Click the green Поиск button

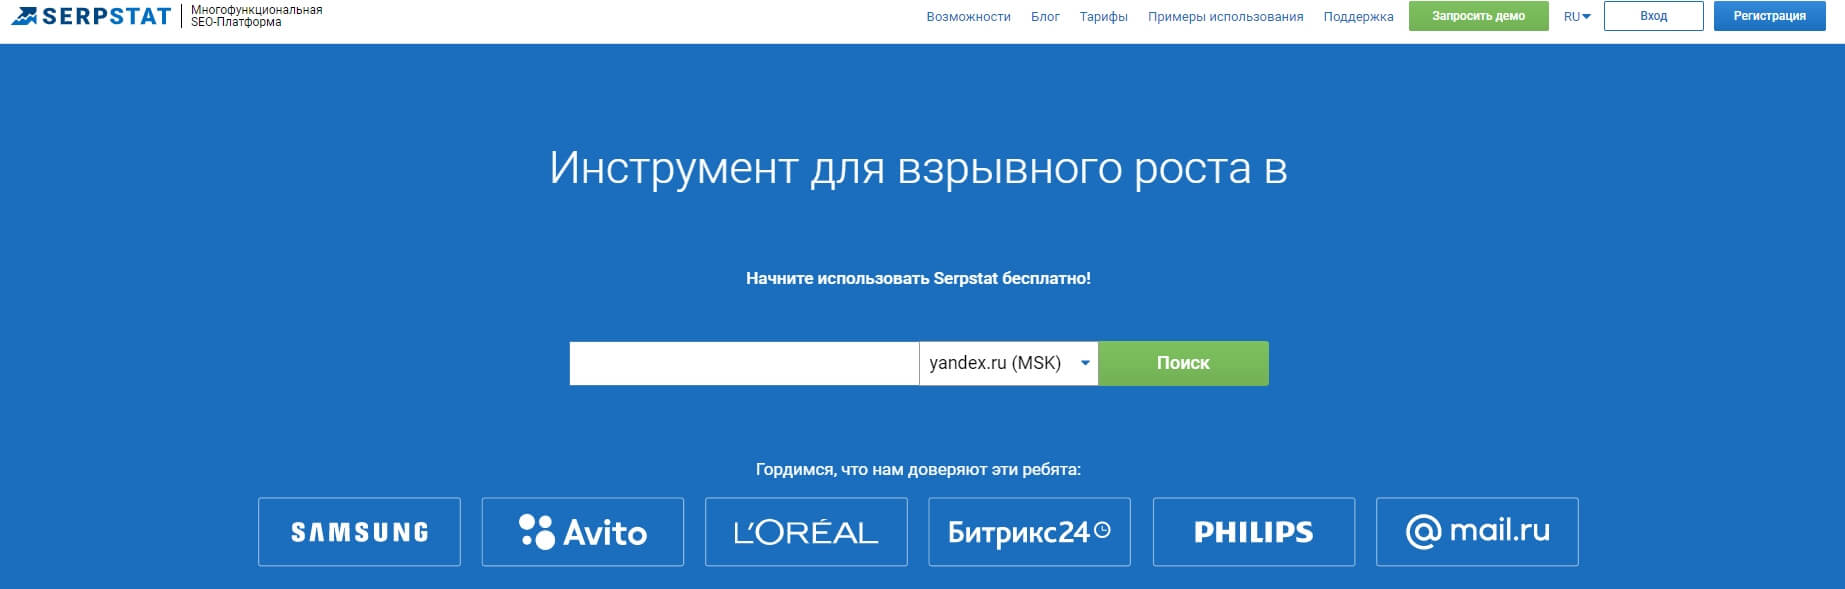click(1183, 363)
